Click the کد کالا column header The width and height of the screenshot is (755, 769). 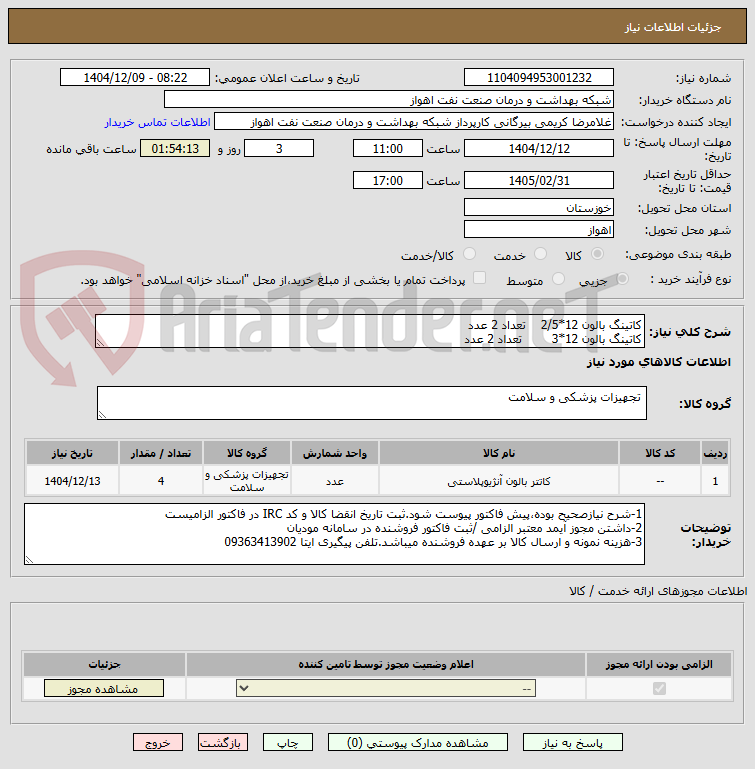659,453
